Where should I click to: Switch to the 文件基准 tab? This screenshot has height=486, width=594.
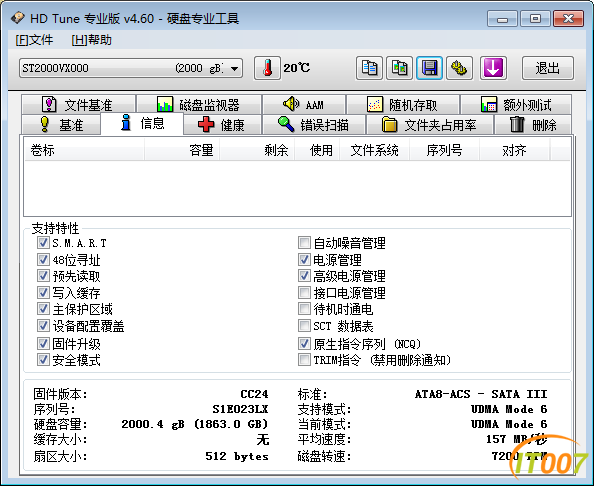(x=78, y=104)
